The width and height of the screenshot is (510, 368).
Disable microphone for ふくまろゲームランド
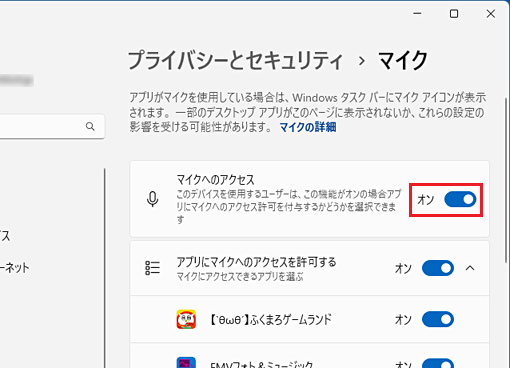pyautogui.click(x=438, y=320)
